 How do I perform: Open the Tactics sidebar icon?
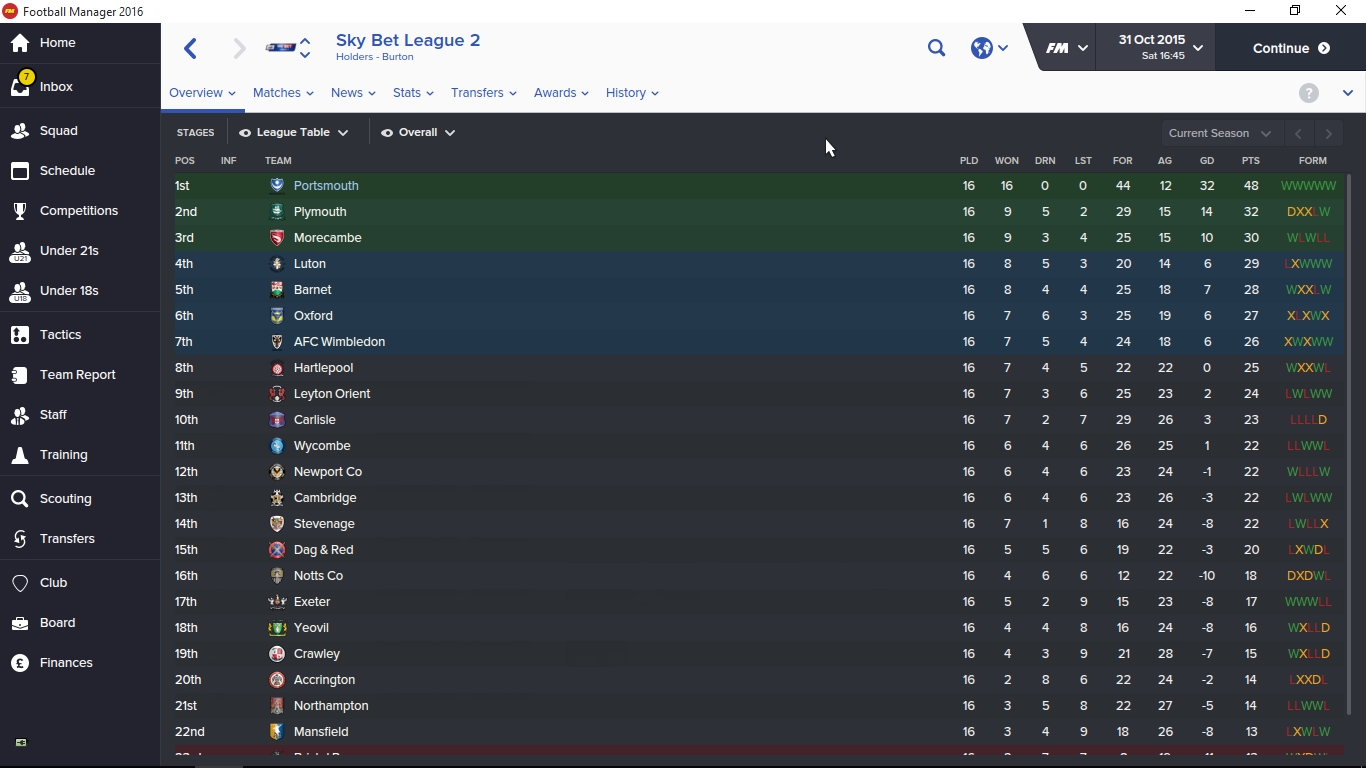tap(20, 335)
